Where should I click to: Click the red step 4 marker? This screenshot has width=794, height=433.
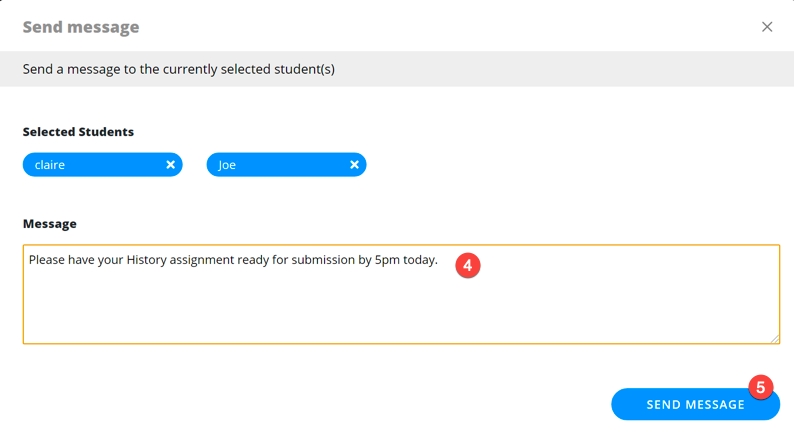pyautogui.click(x=467, y=265)
